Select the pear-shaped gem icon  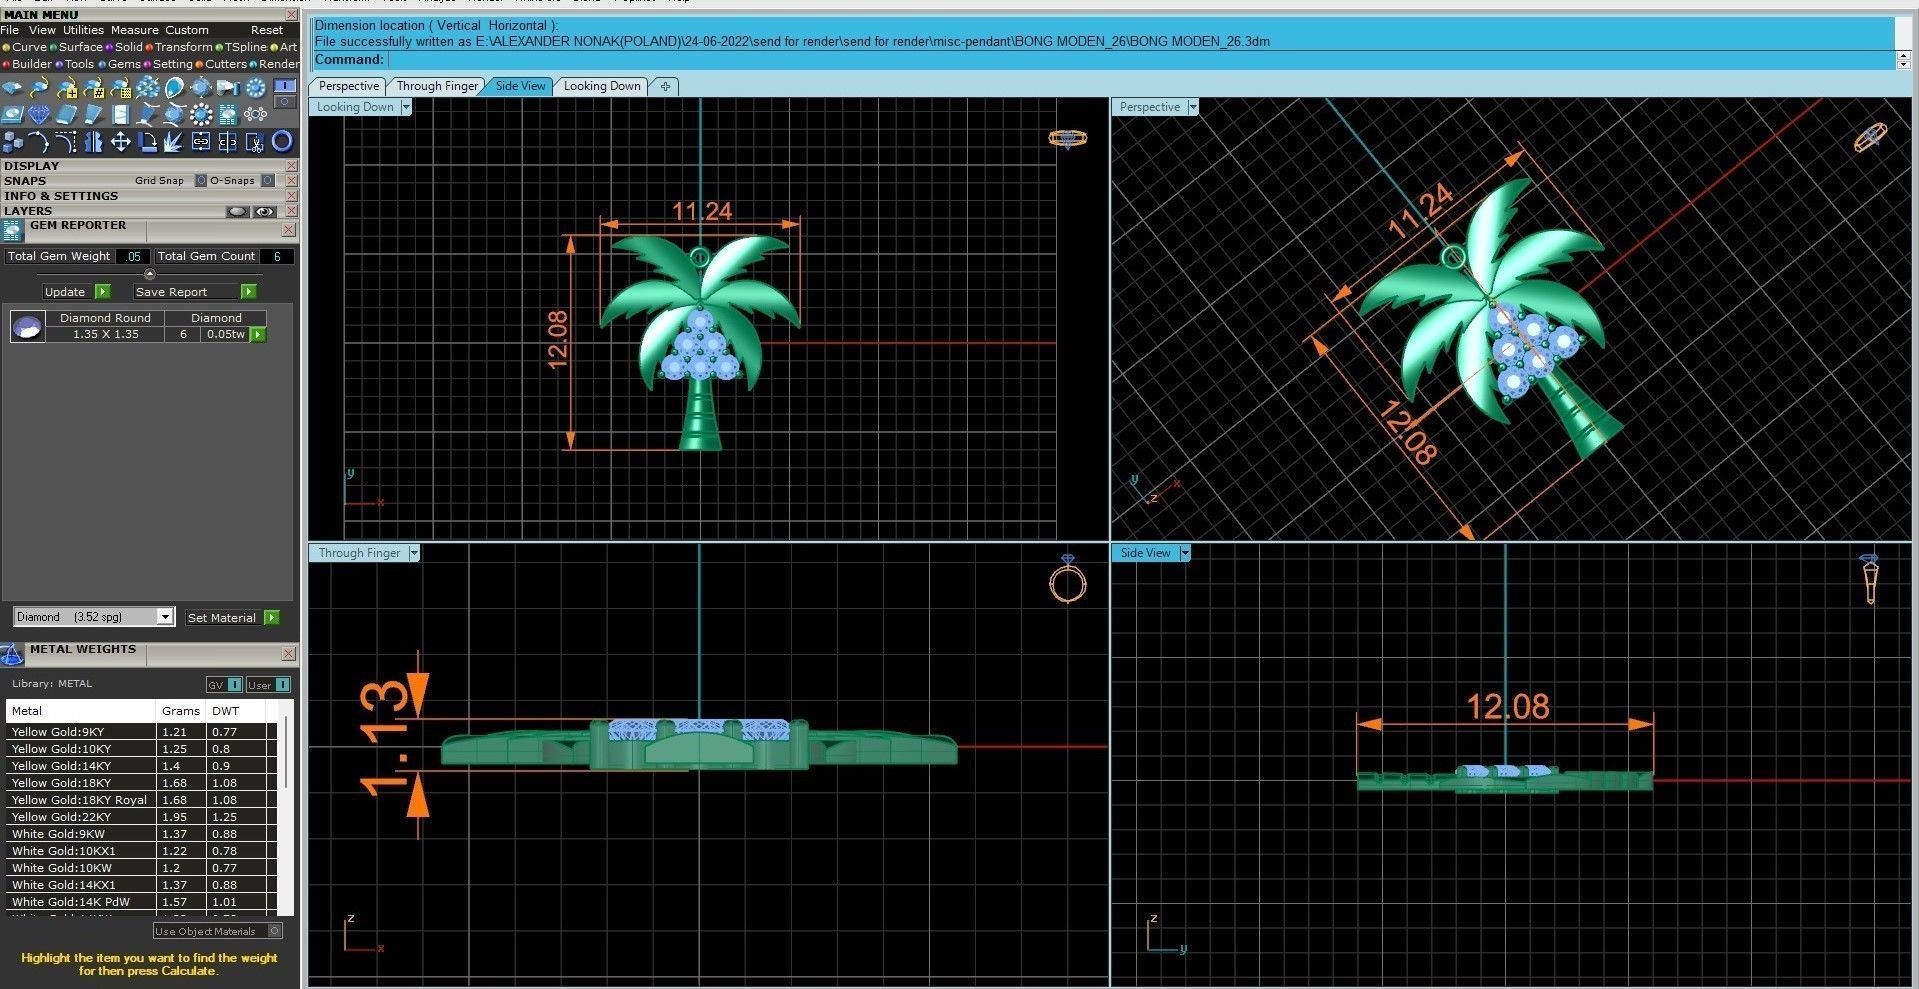click(x=174, y=87)
